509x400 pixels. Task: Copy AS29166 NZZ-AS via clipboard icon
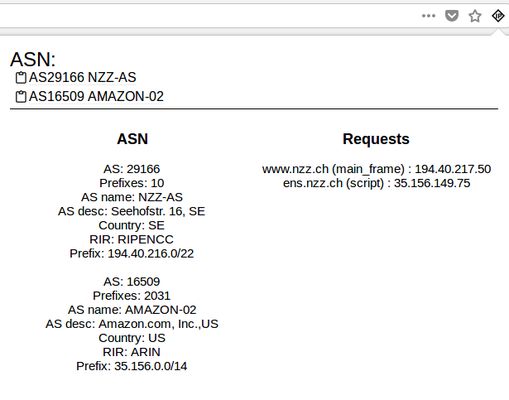[x=21, y=77]
